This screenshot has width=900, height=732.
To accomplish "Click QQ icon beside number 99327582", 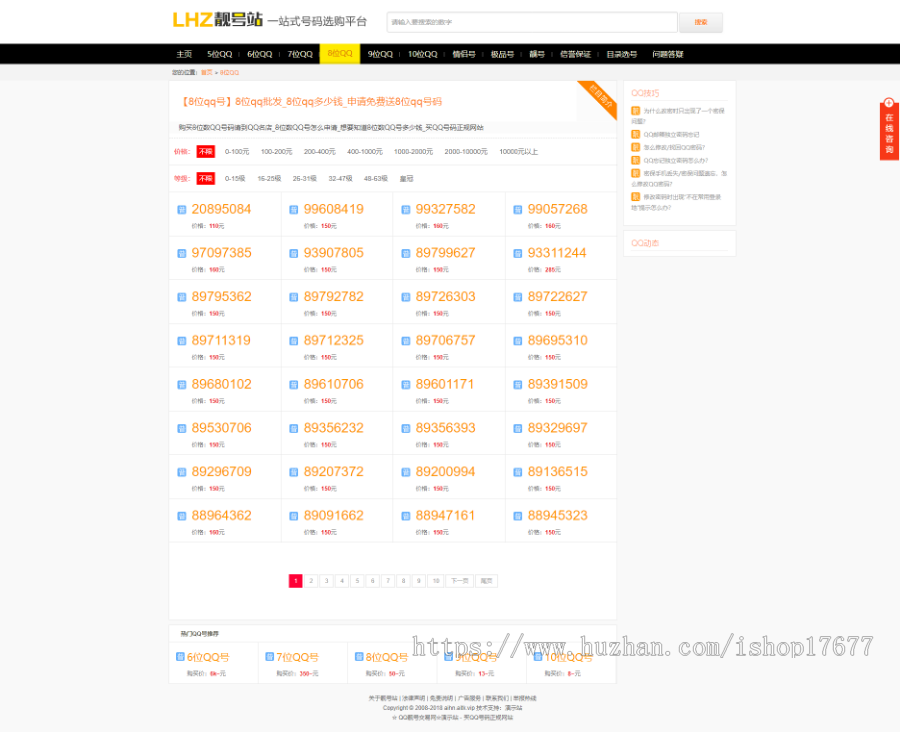I will coord(406,210).
